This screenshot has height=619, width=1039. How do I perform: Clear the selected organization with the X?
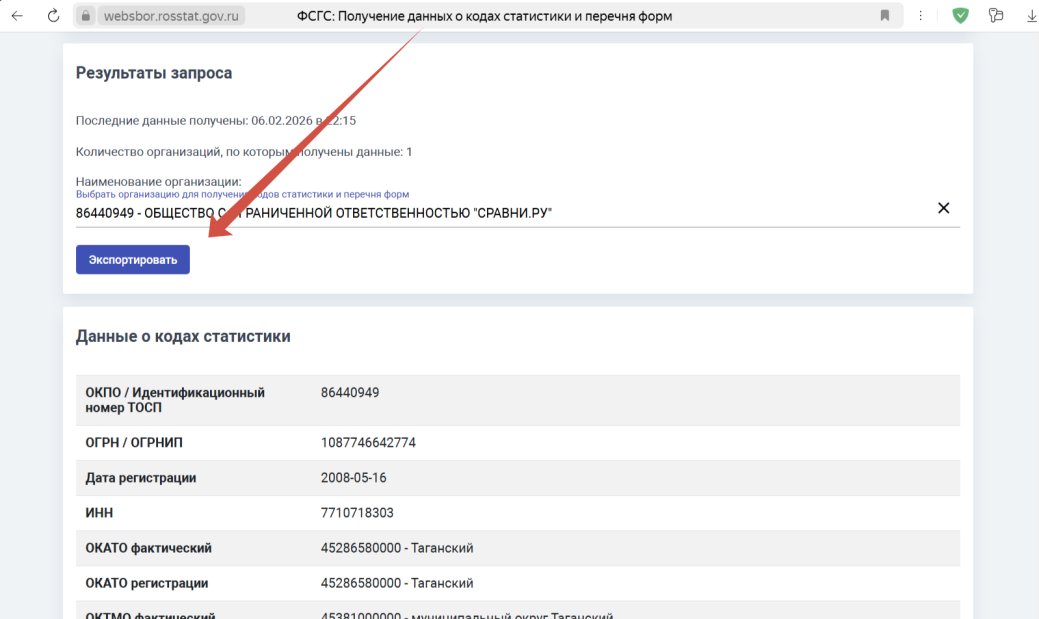click(943, 208)
